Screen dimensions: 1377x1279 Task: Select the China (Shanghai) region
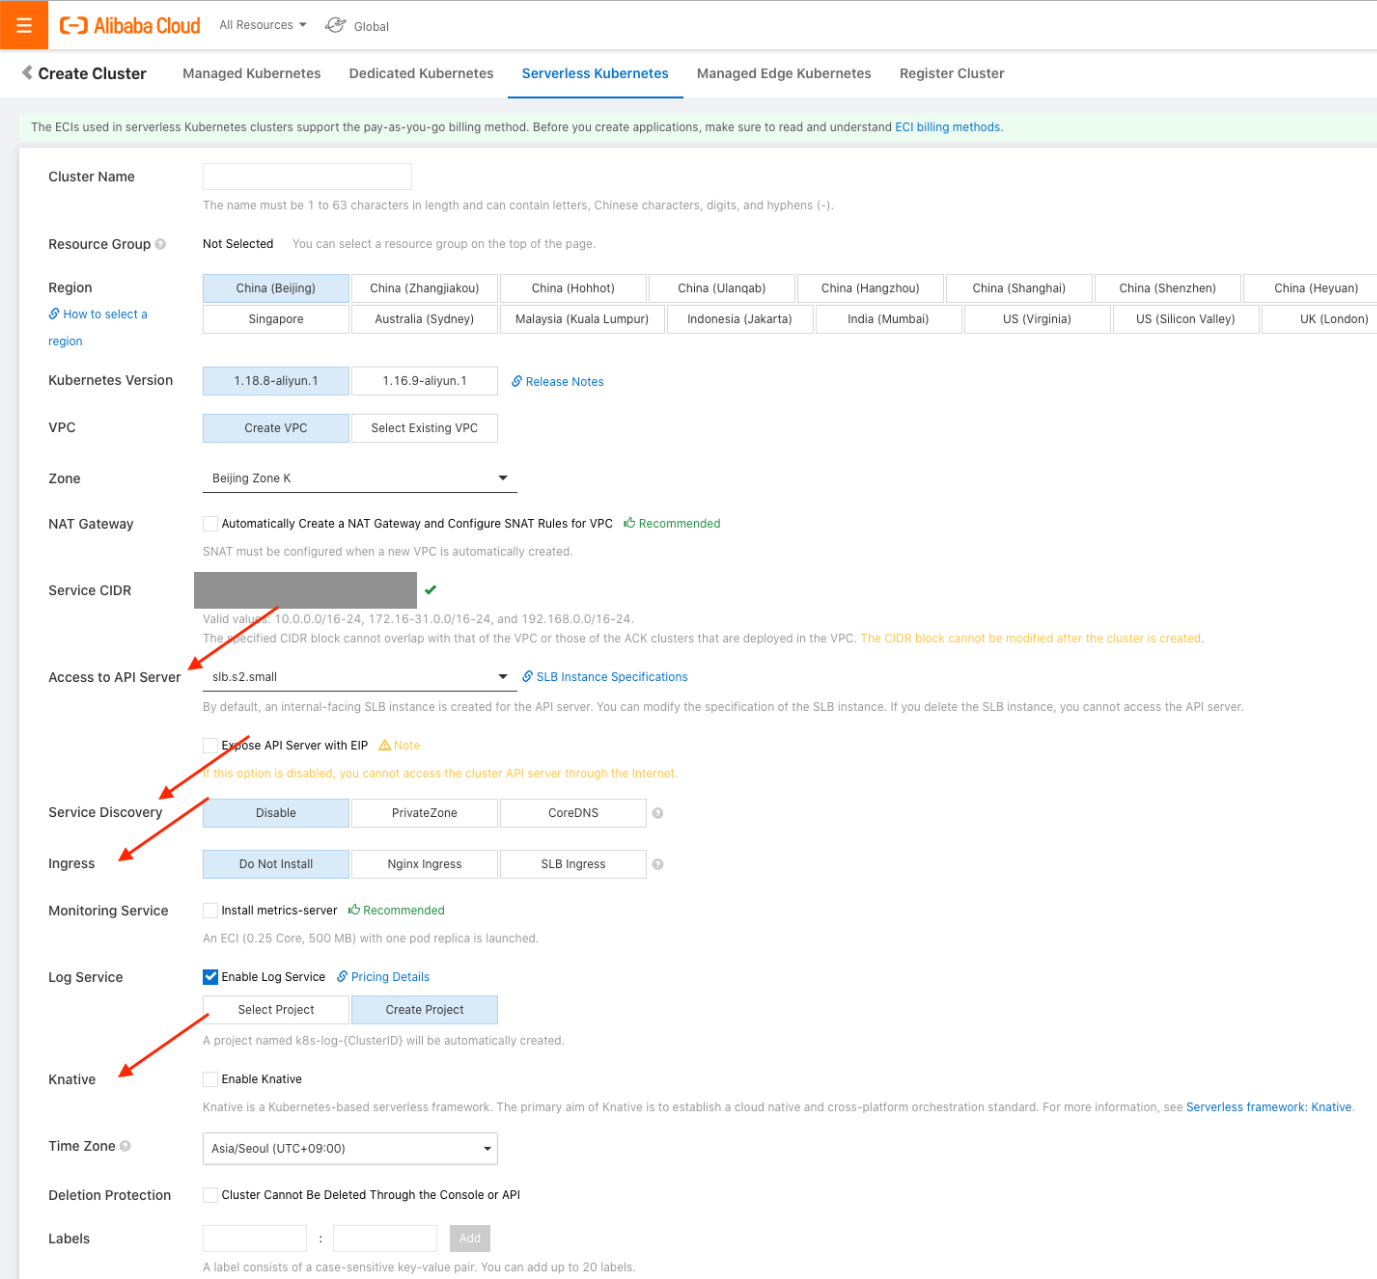click(1019, 288)
